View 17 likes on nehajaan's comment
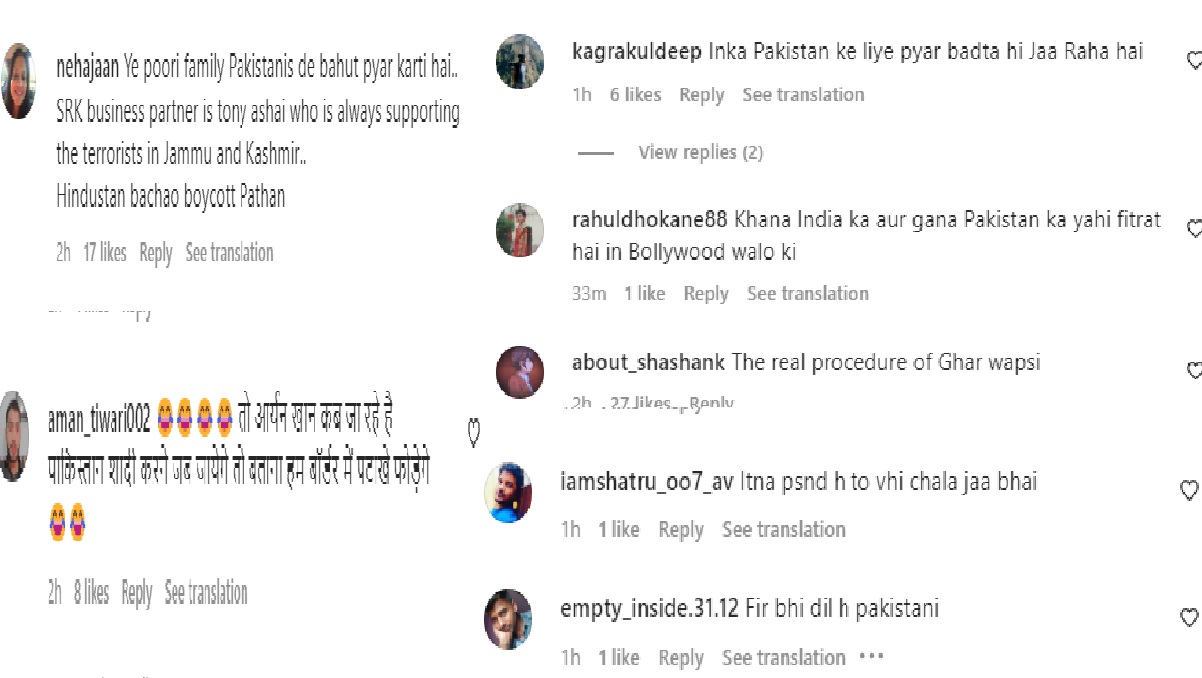The width and height of the screenshot is (1202, 678). point(104,253)
